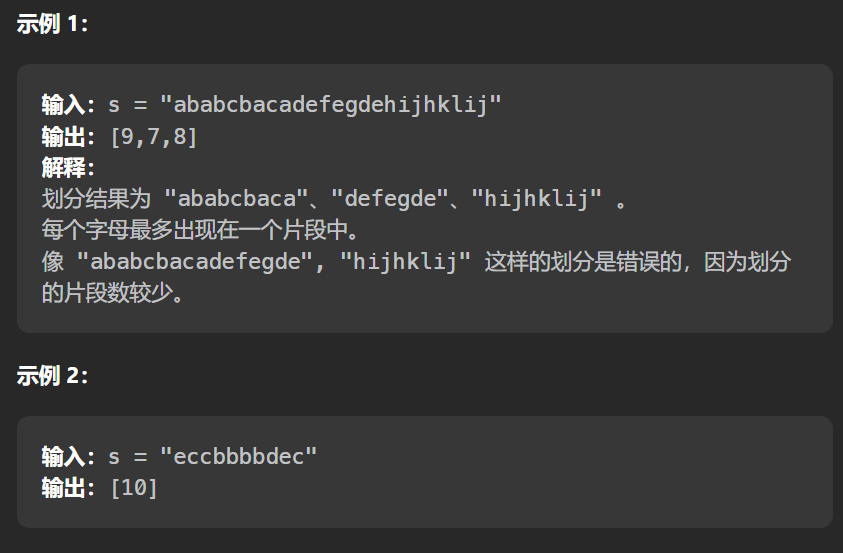Image resolution: width=843 pixels, height=553 pixels.
Task: Click the [9,7,8] output value
Action: tap(154, 137)
